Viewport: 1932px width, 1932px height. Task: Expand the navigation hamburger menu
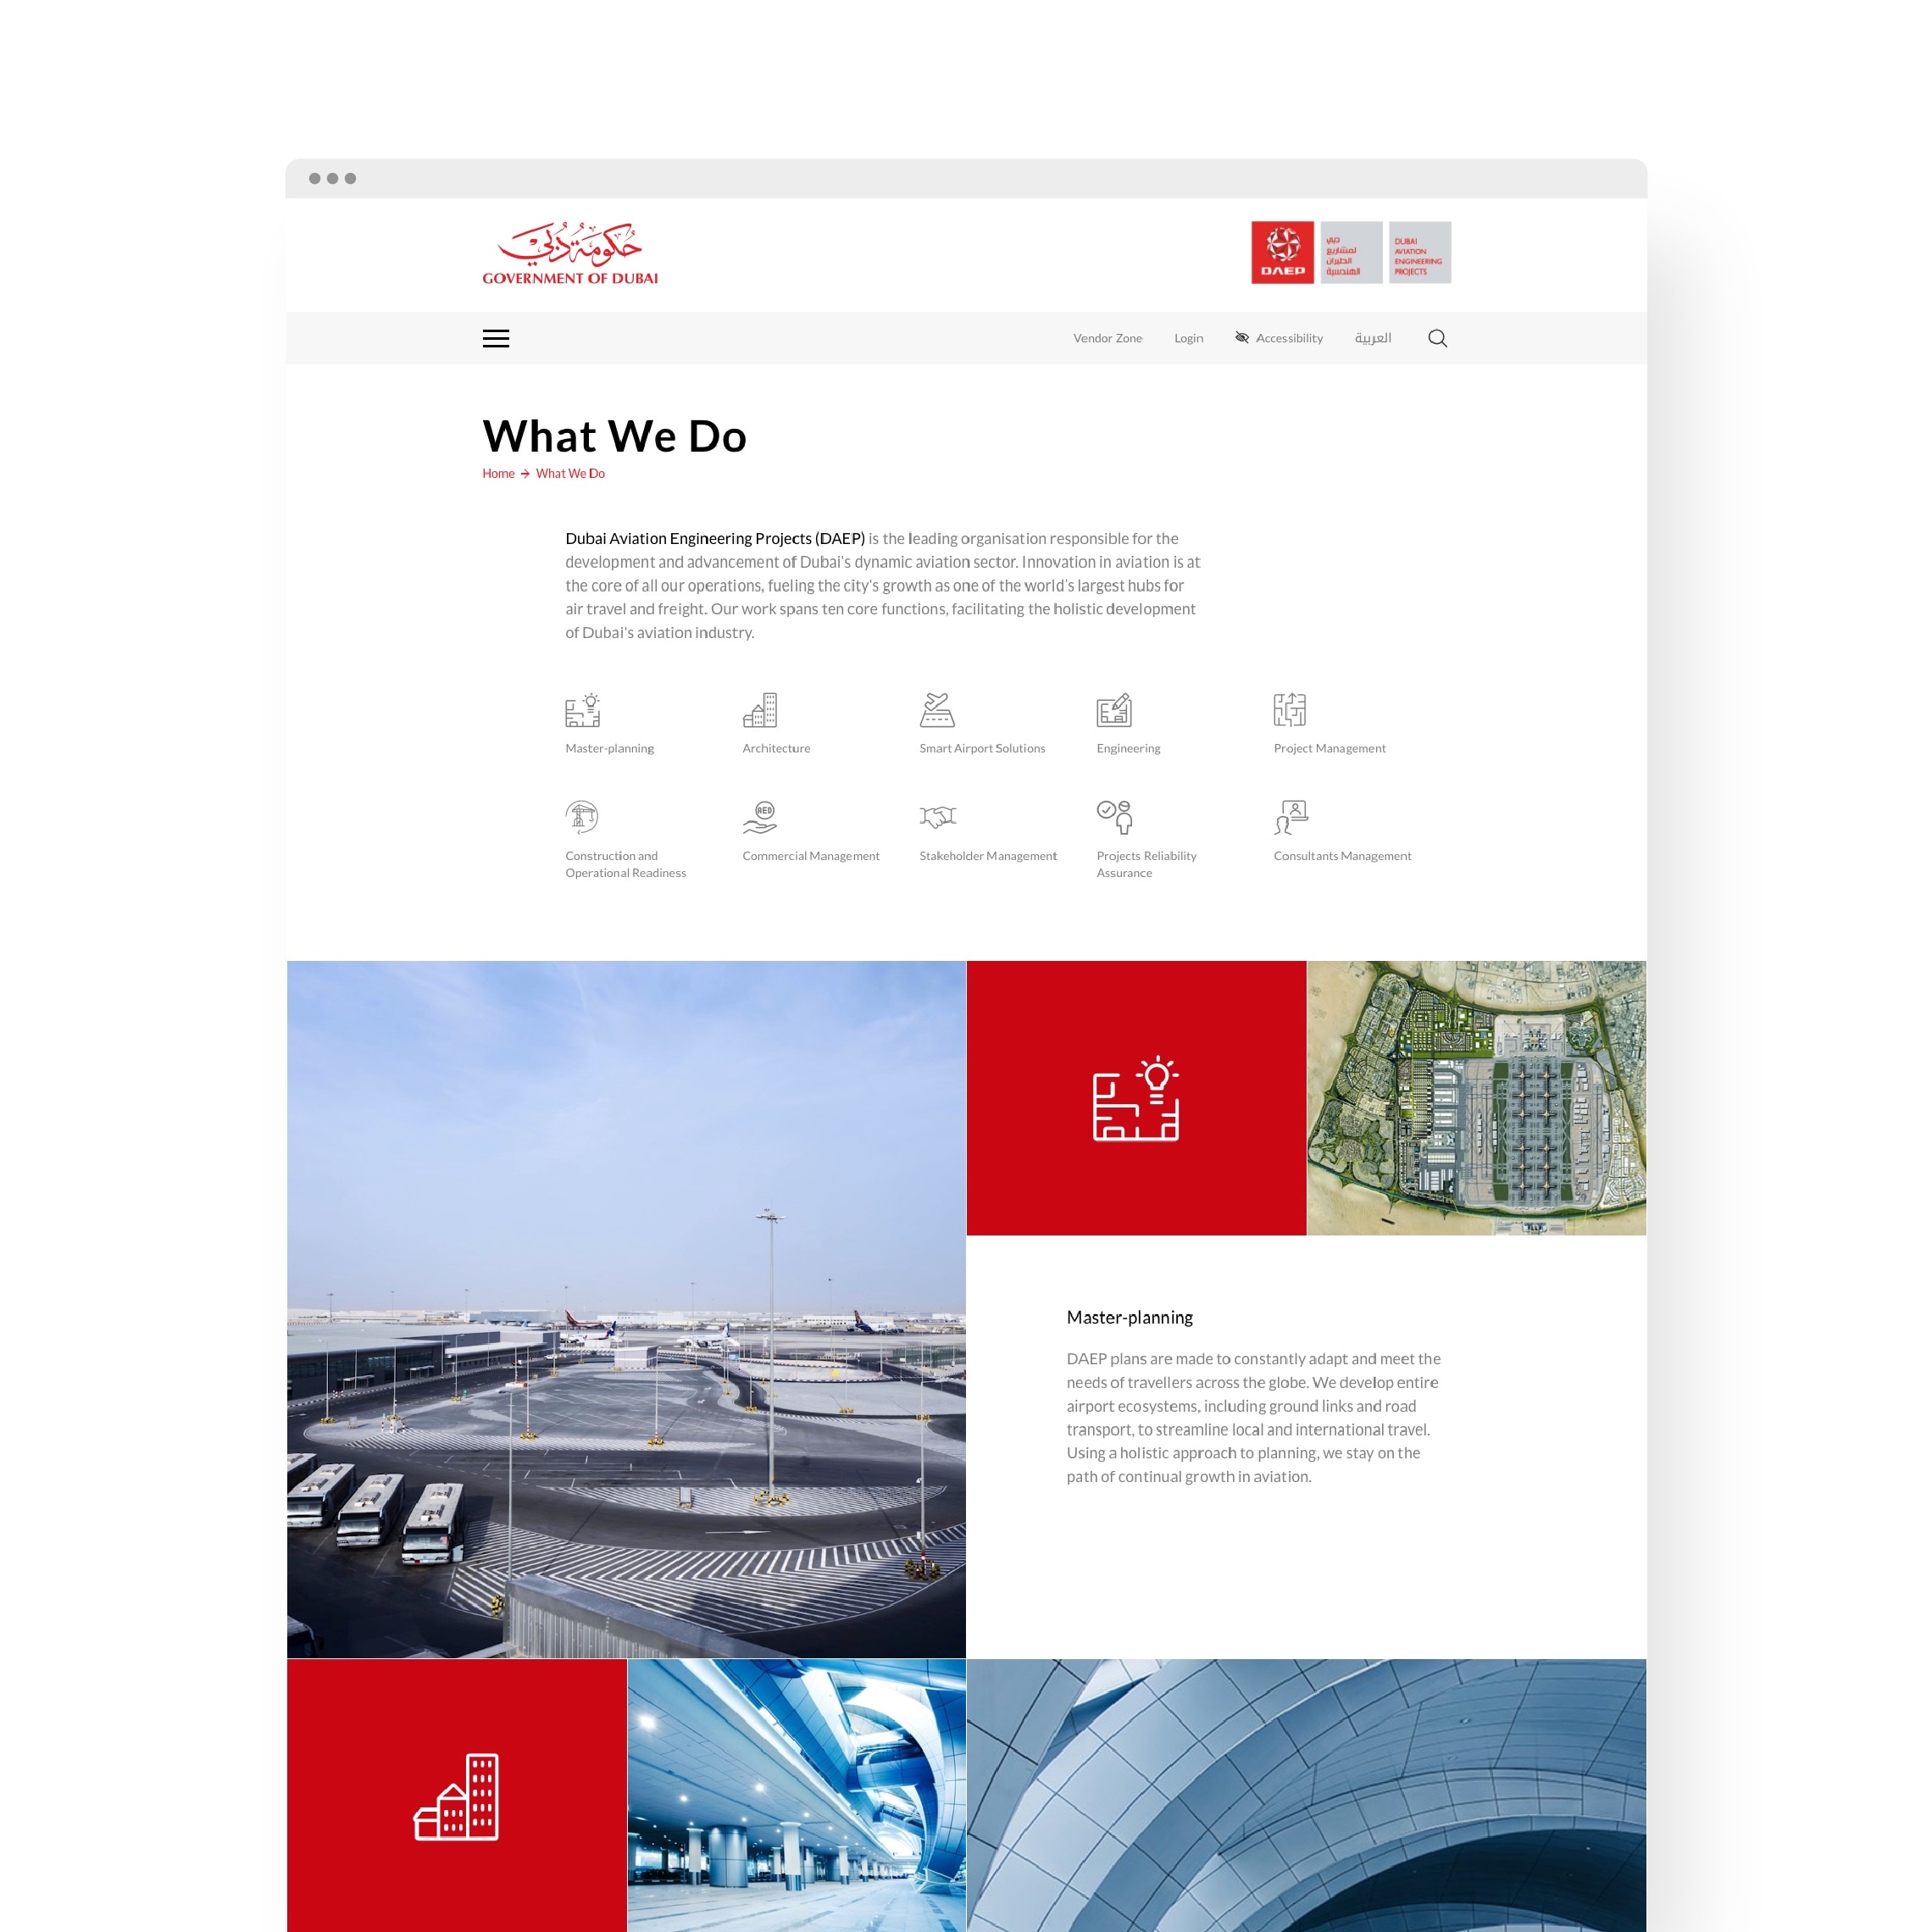click(497, 338)
